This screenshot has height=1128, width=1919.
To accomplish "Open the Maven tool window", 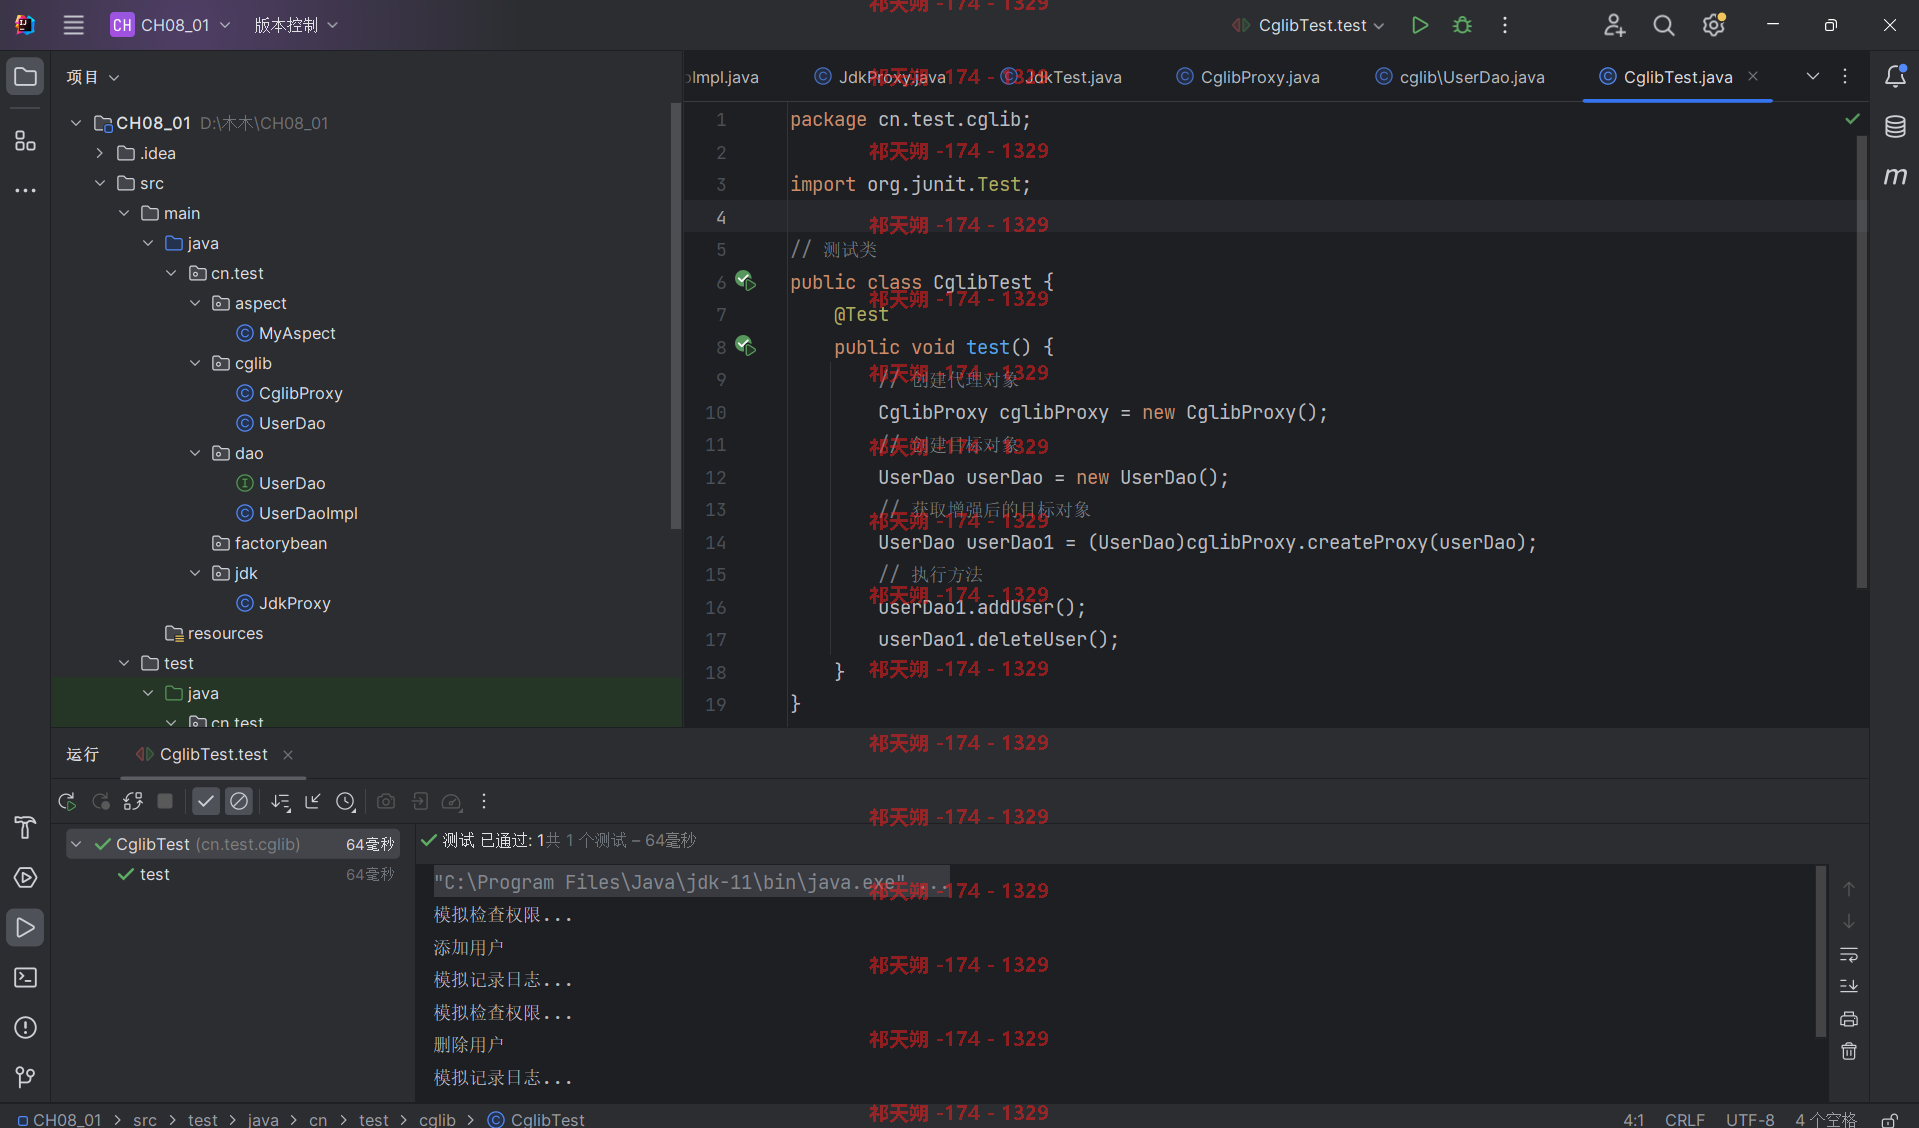I will 1895,177.
